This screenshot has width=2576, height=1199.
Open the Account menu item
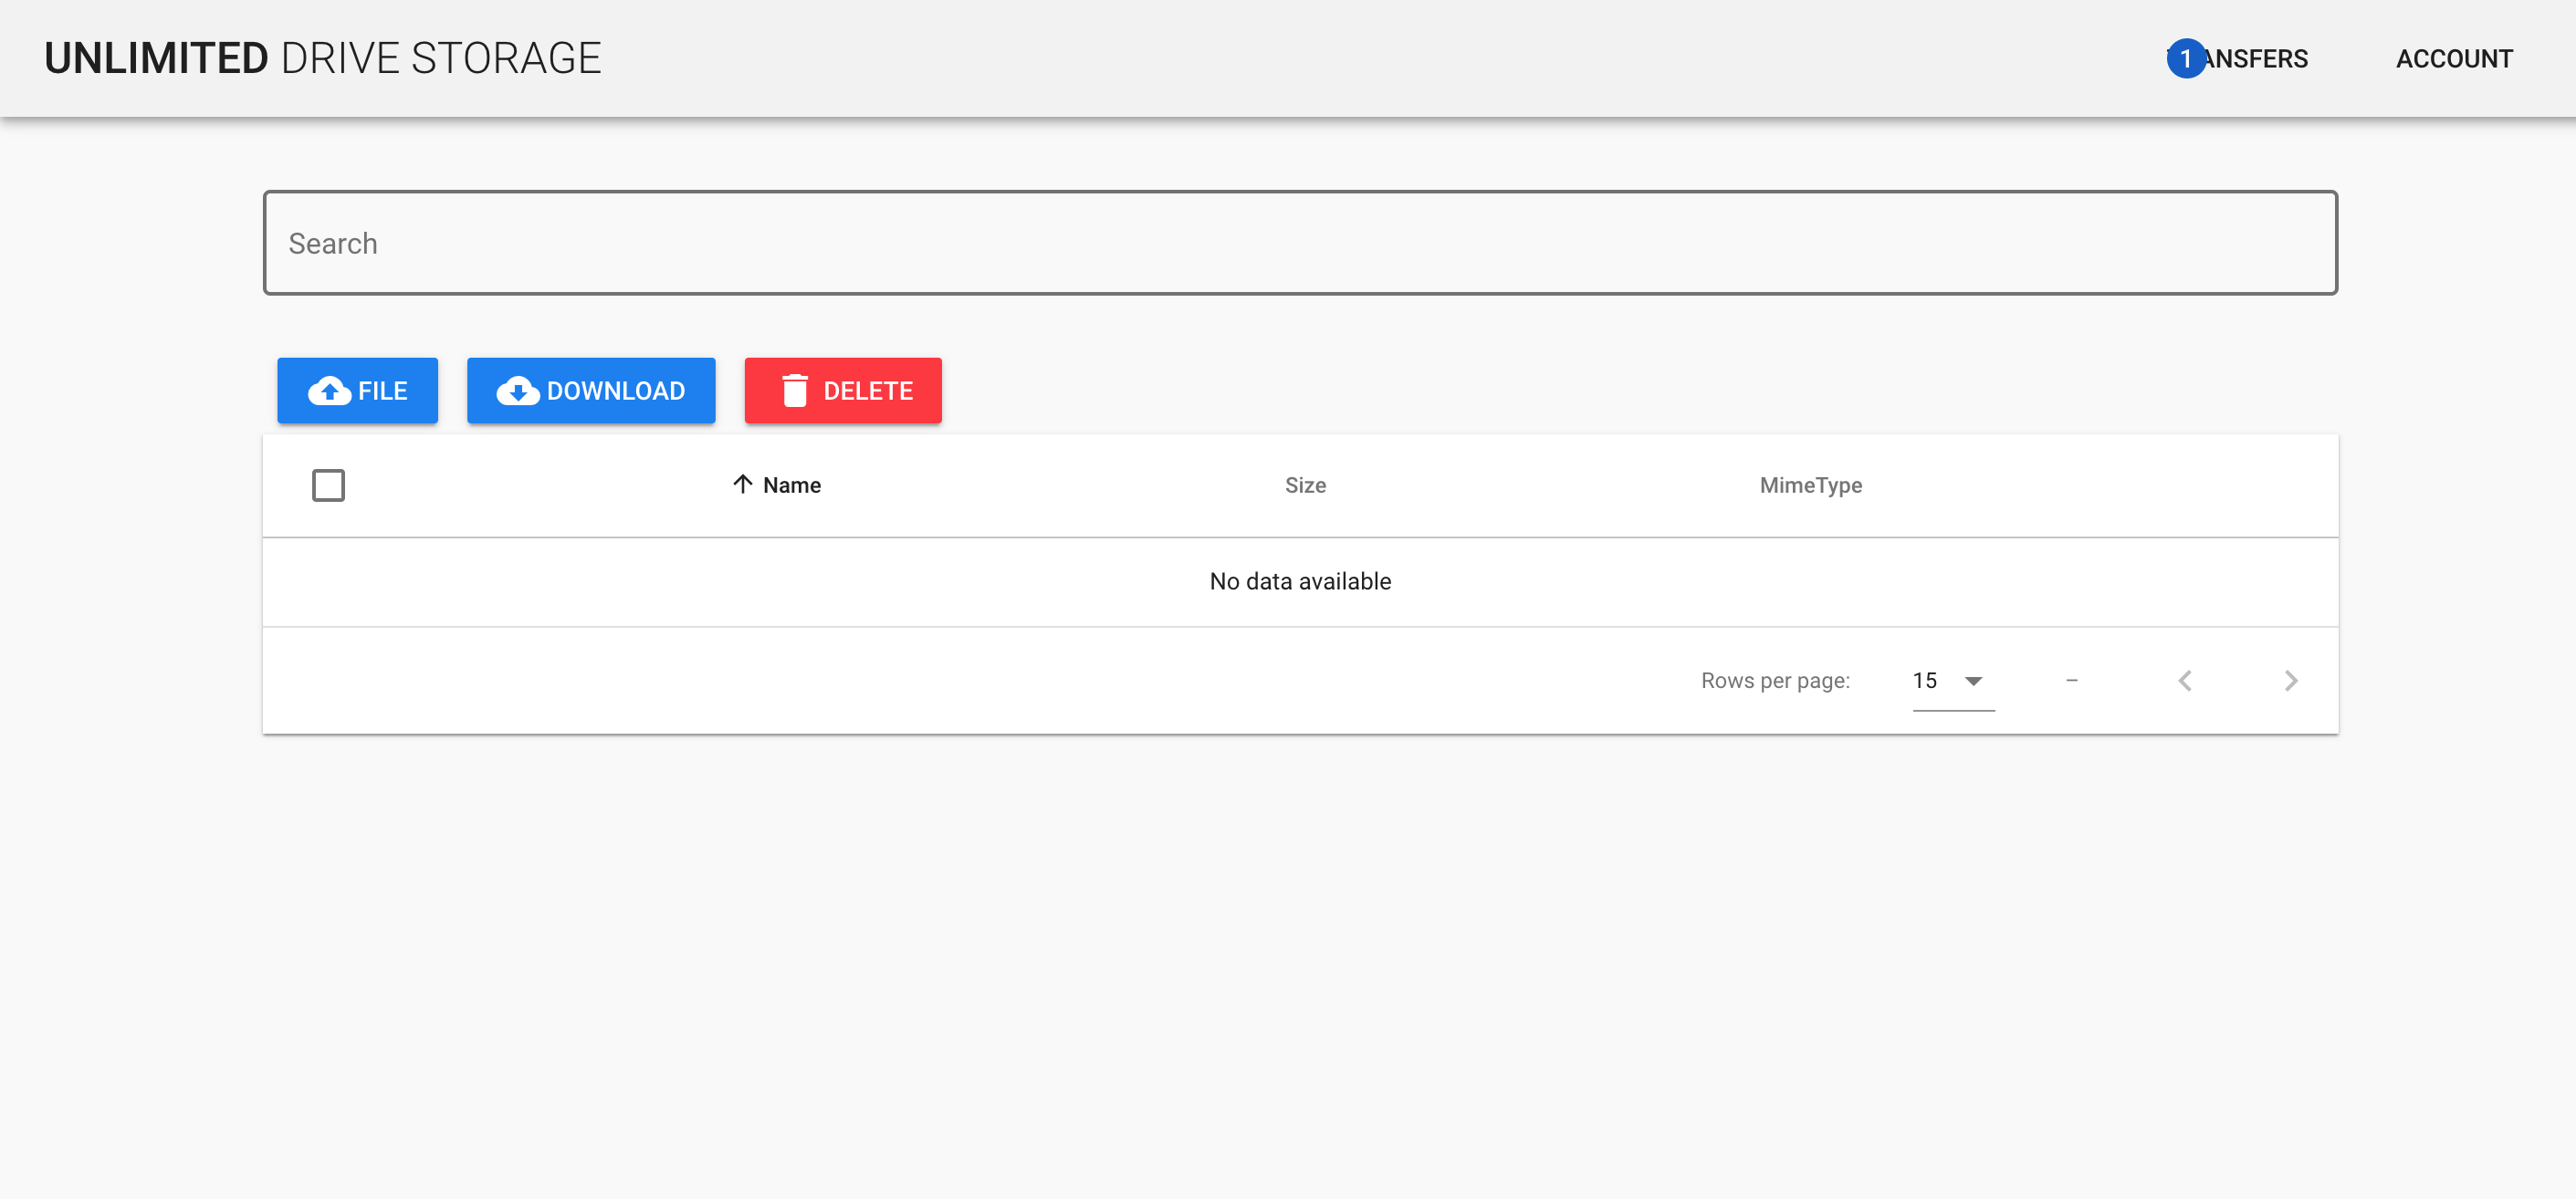[2454, 59]
